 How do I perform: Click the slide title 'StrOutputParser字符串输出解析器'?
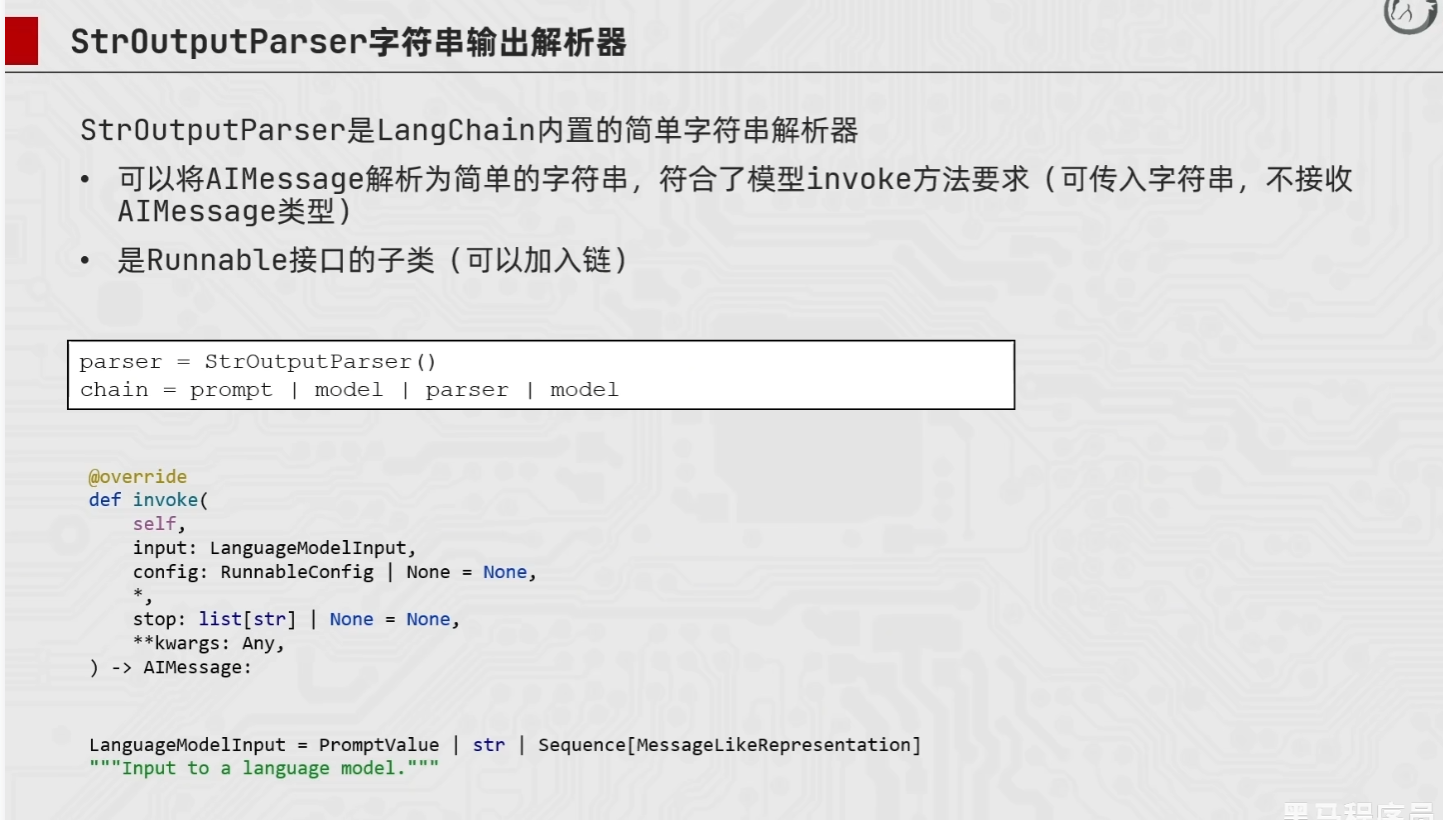tap(348, 44)
